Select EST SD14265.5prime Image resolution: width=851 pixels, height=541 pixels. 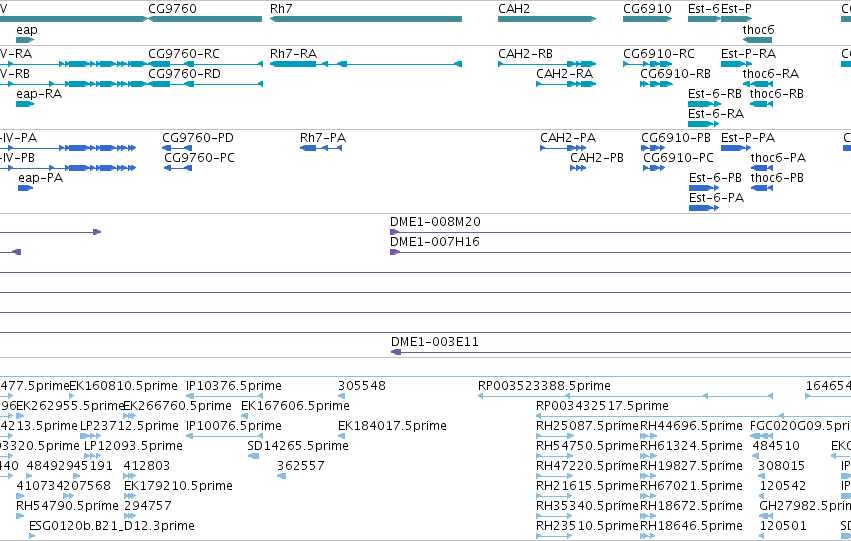tap(253, 456)
